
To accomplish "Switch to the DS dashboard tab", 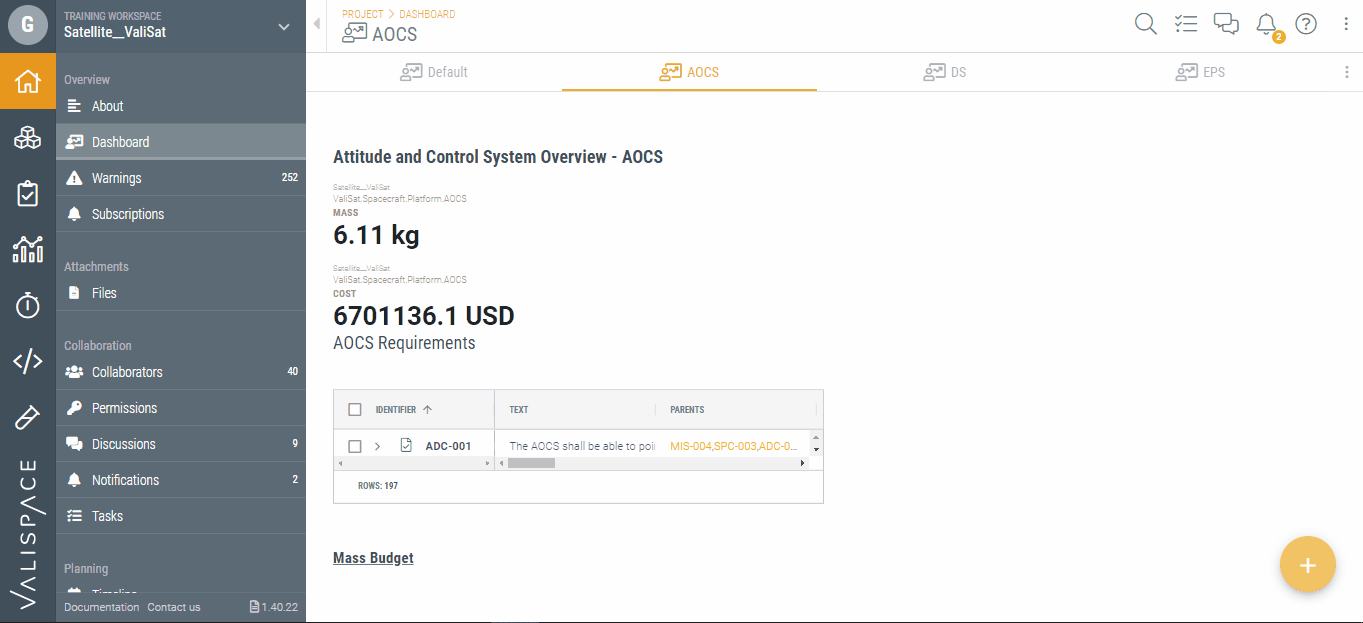I will [x=945, y=72].
